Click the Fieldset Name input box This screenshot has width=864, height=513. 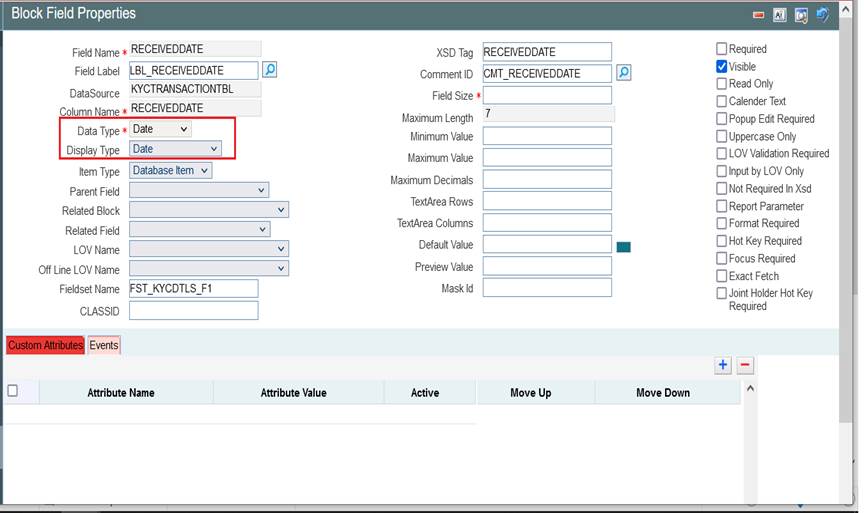coord(193,288)
